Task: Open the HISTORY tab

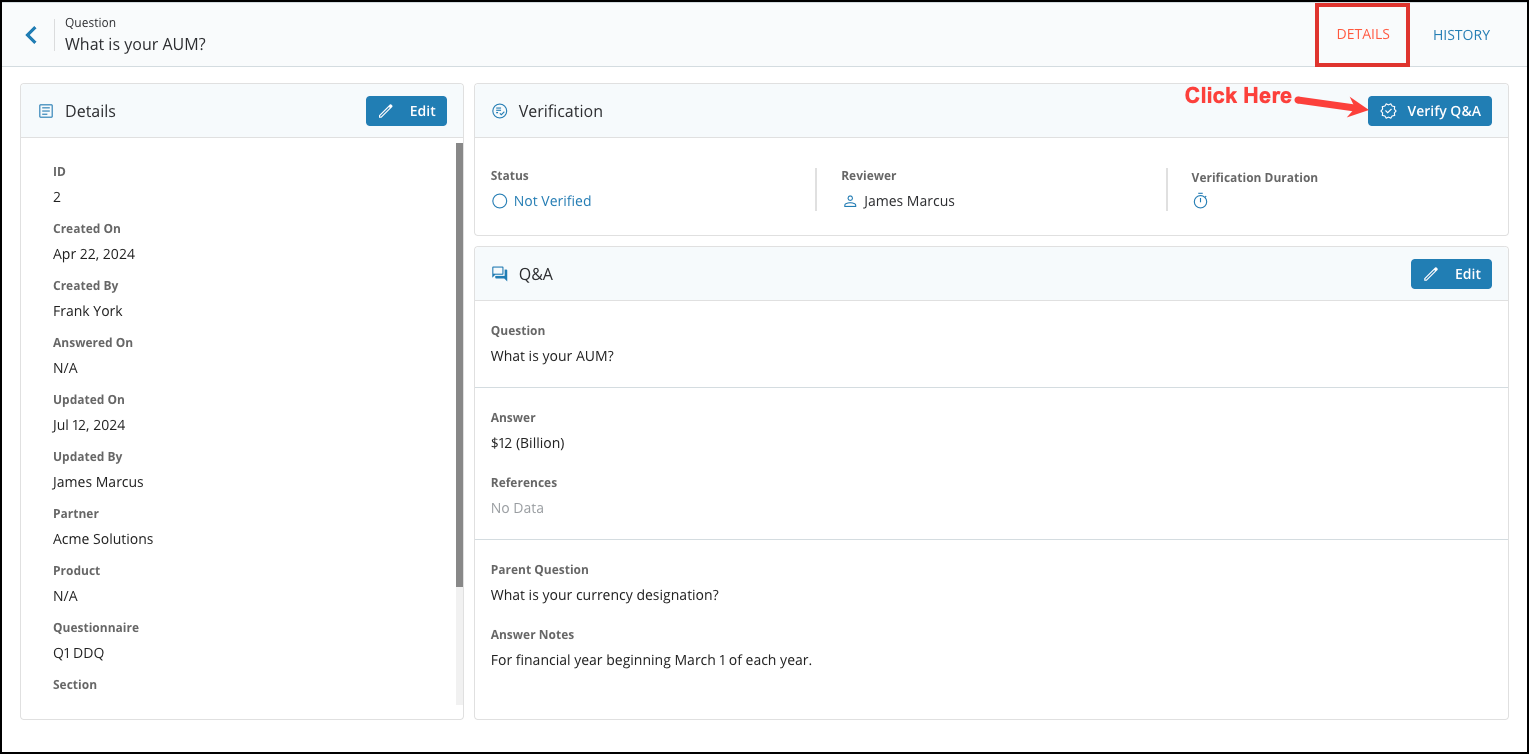Action: click(1460, 33)
